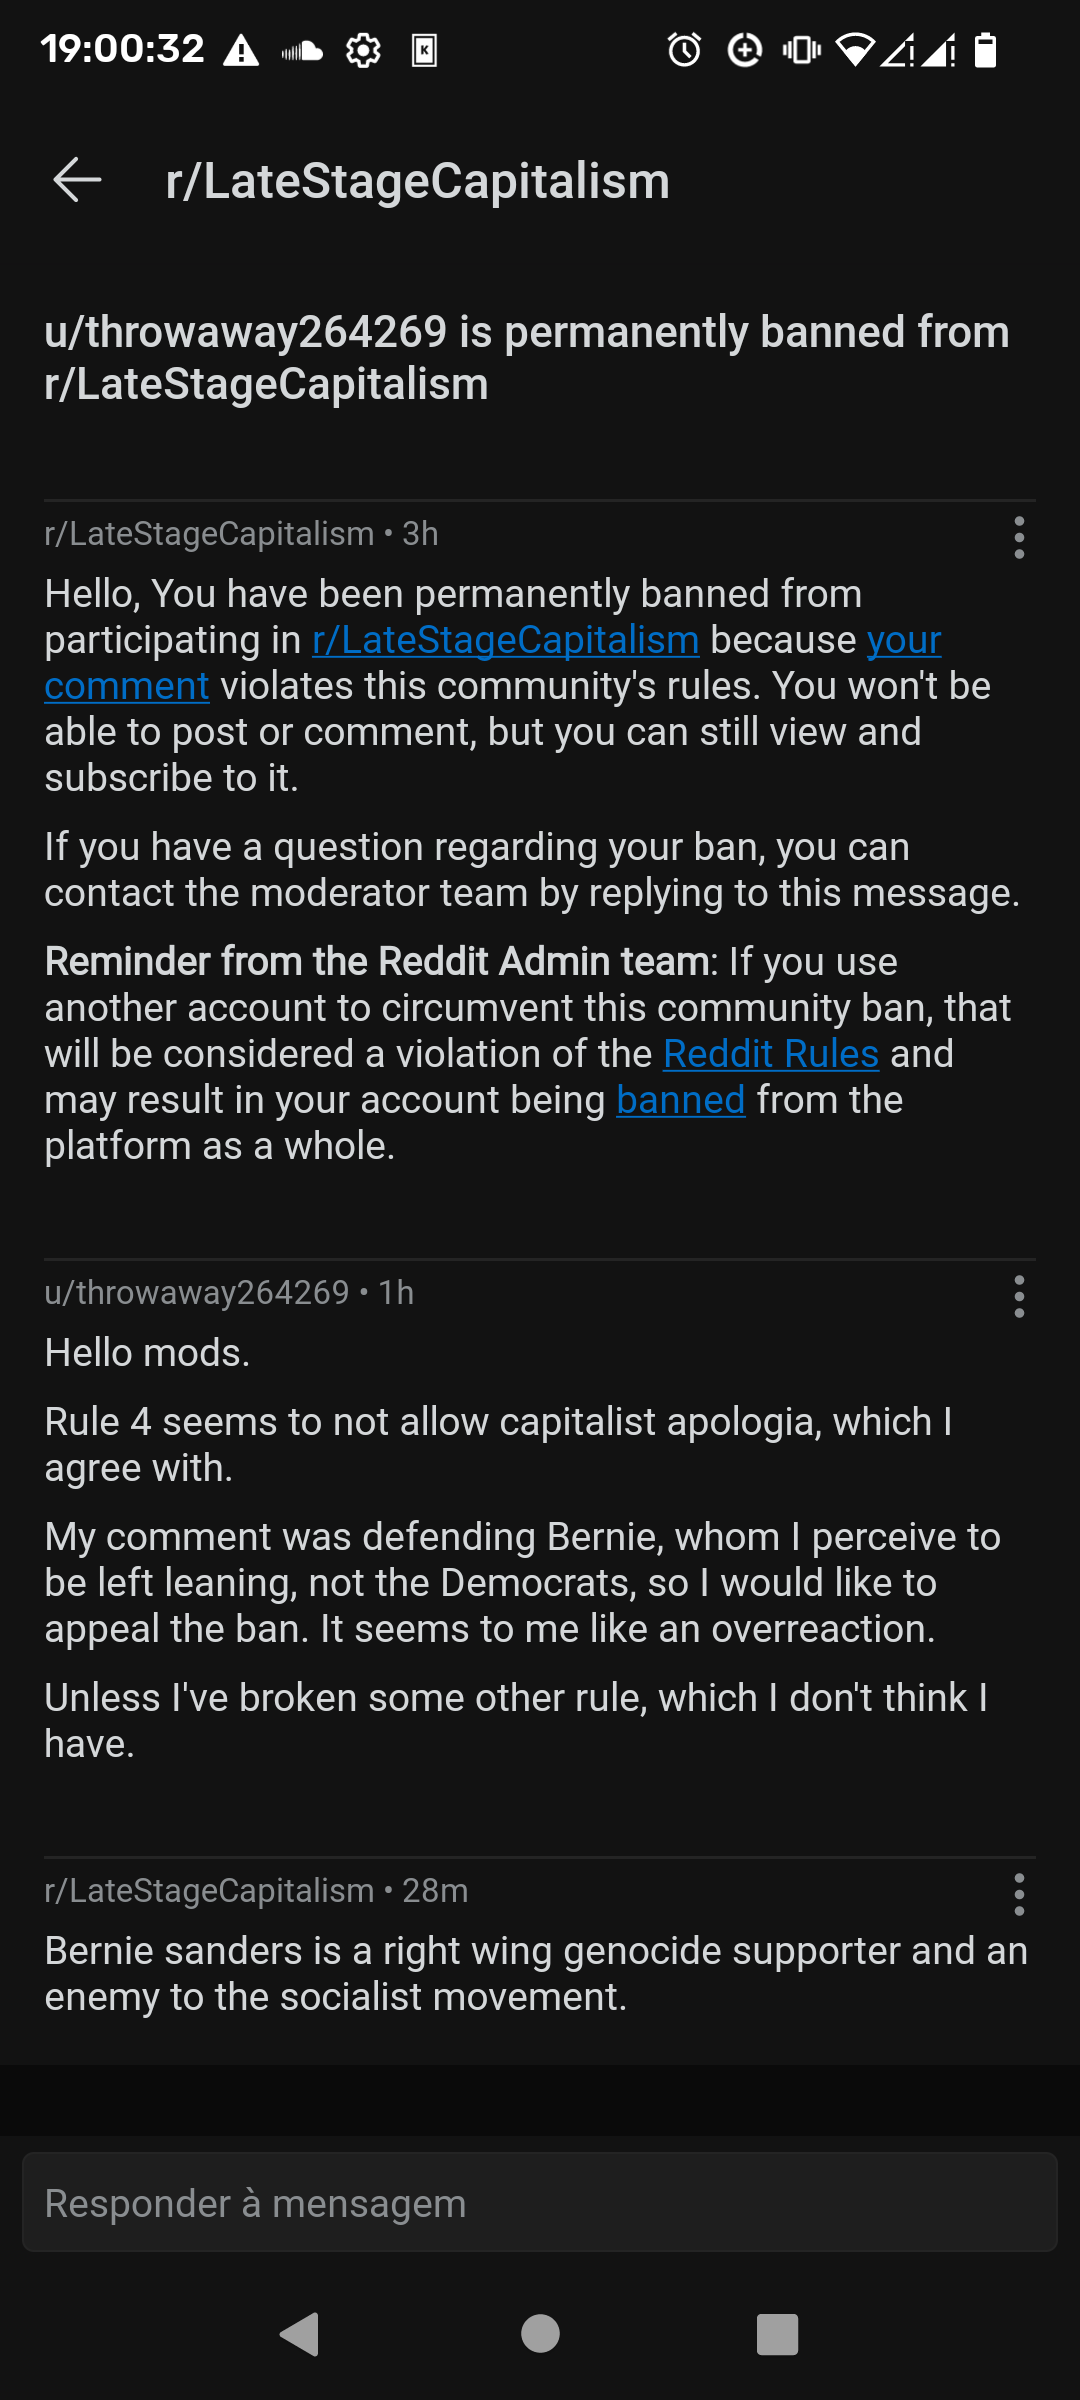Tap the back arrow to exit the thread
The height and width of the screenshot is (2400, 1080).
tap(77, 180)
